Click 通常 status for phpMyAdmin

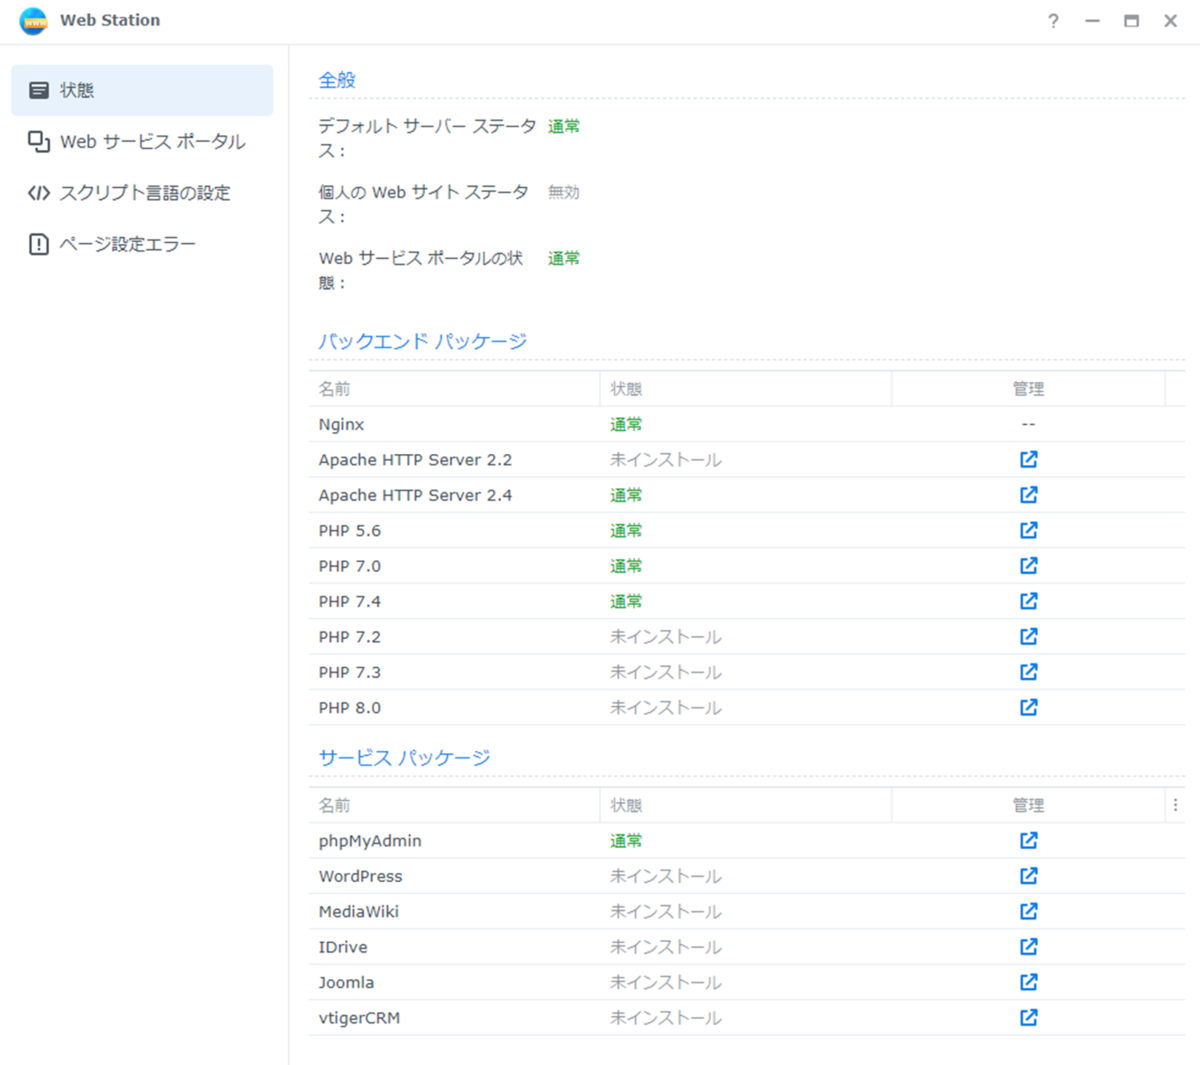coord(626,841)
